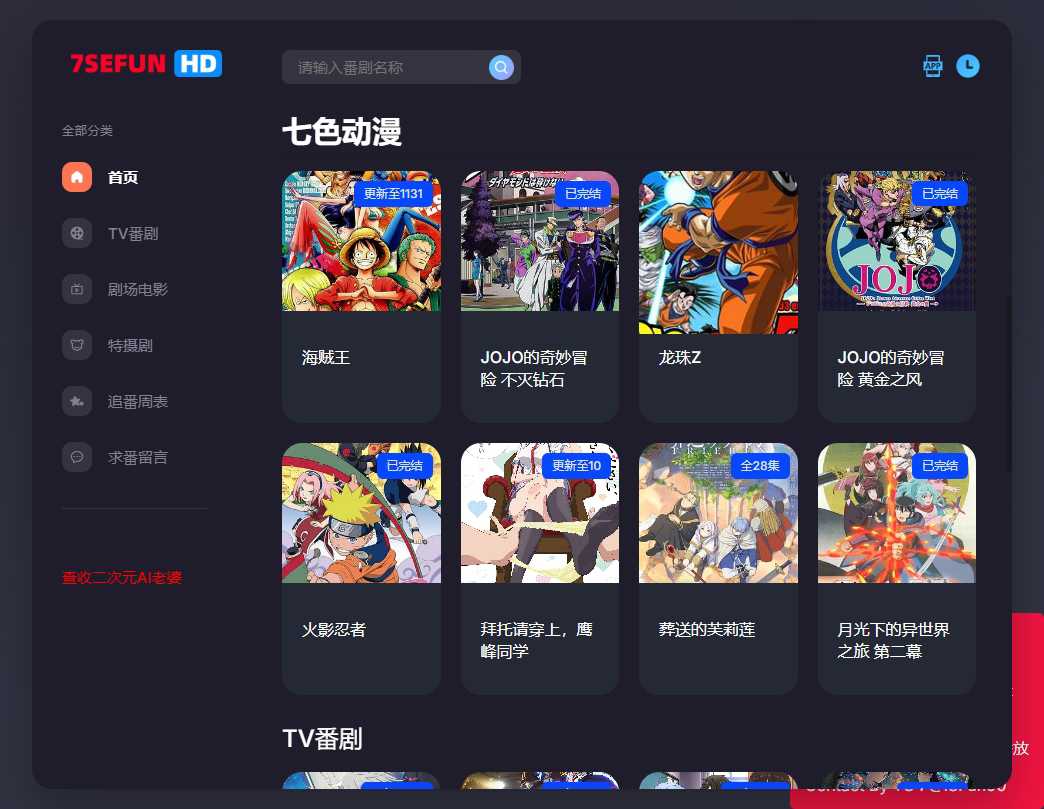Click the 求番留言 comment bubble icon
1044x809 pixels.
(x=77, y=457)
